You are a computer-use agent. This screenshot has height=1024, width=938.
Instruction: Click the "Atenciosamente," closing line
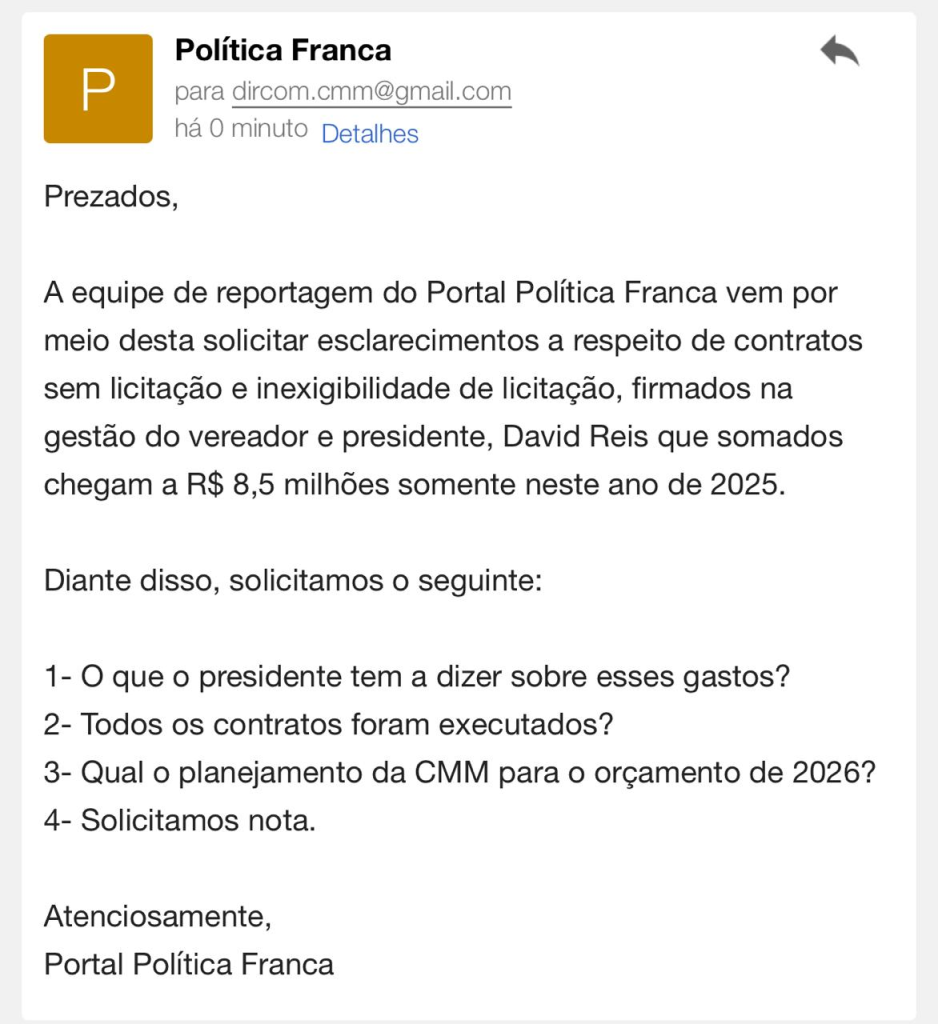coord(157,916)
